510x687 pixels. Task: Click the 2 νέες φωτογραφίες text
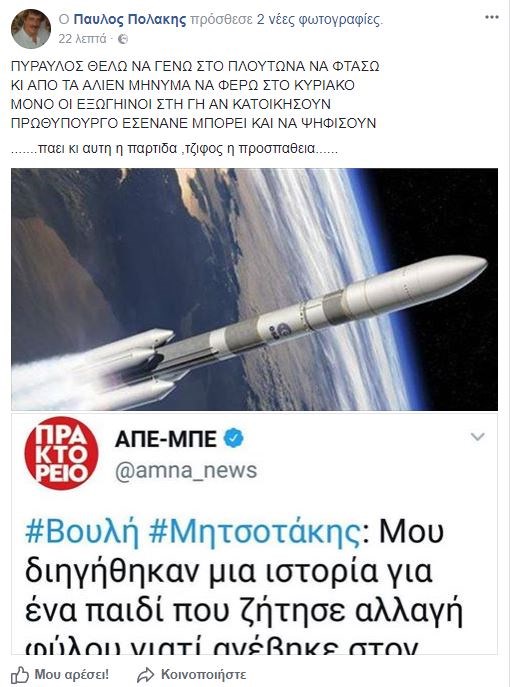click(x=319, y=20)
